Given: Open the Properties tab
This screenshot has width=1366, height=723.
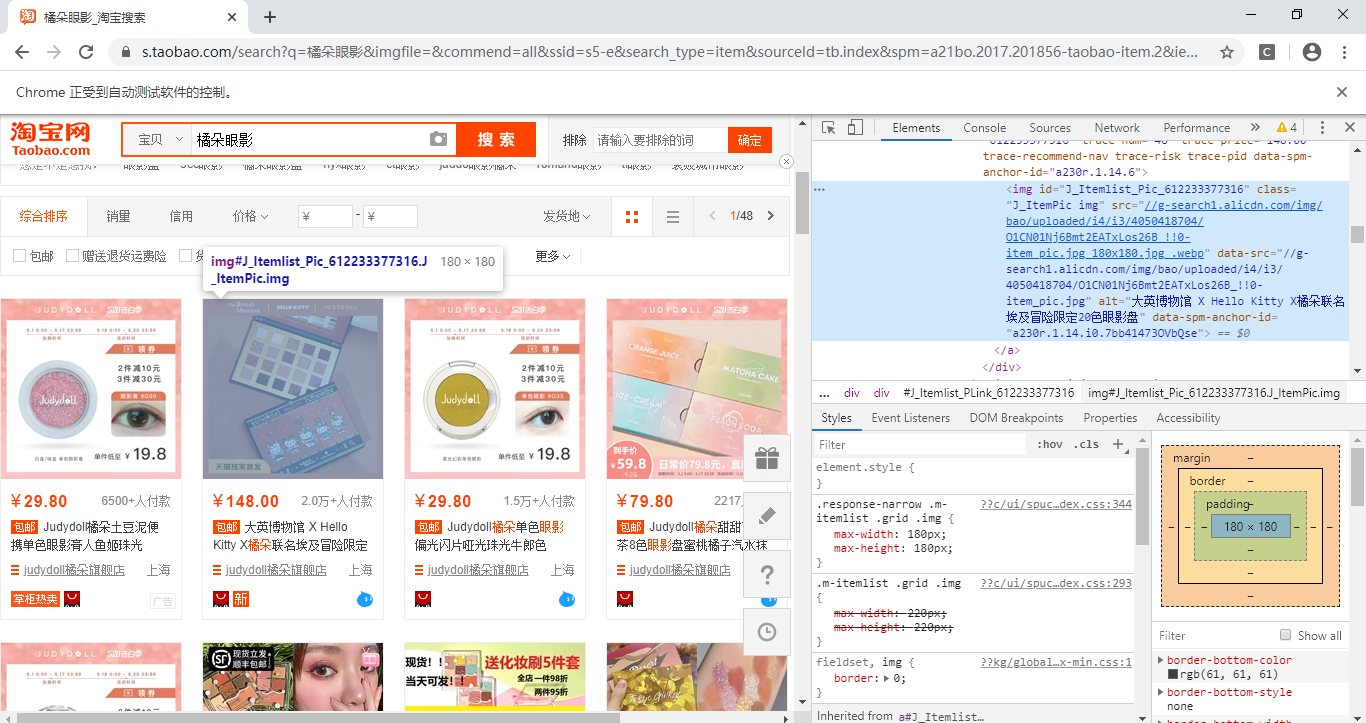Looking at the screenshot, I should (1110, 418).
